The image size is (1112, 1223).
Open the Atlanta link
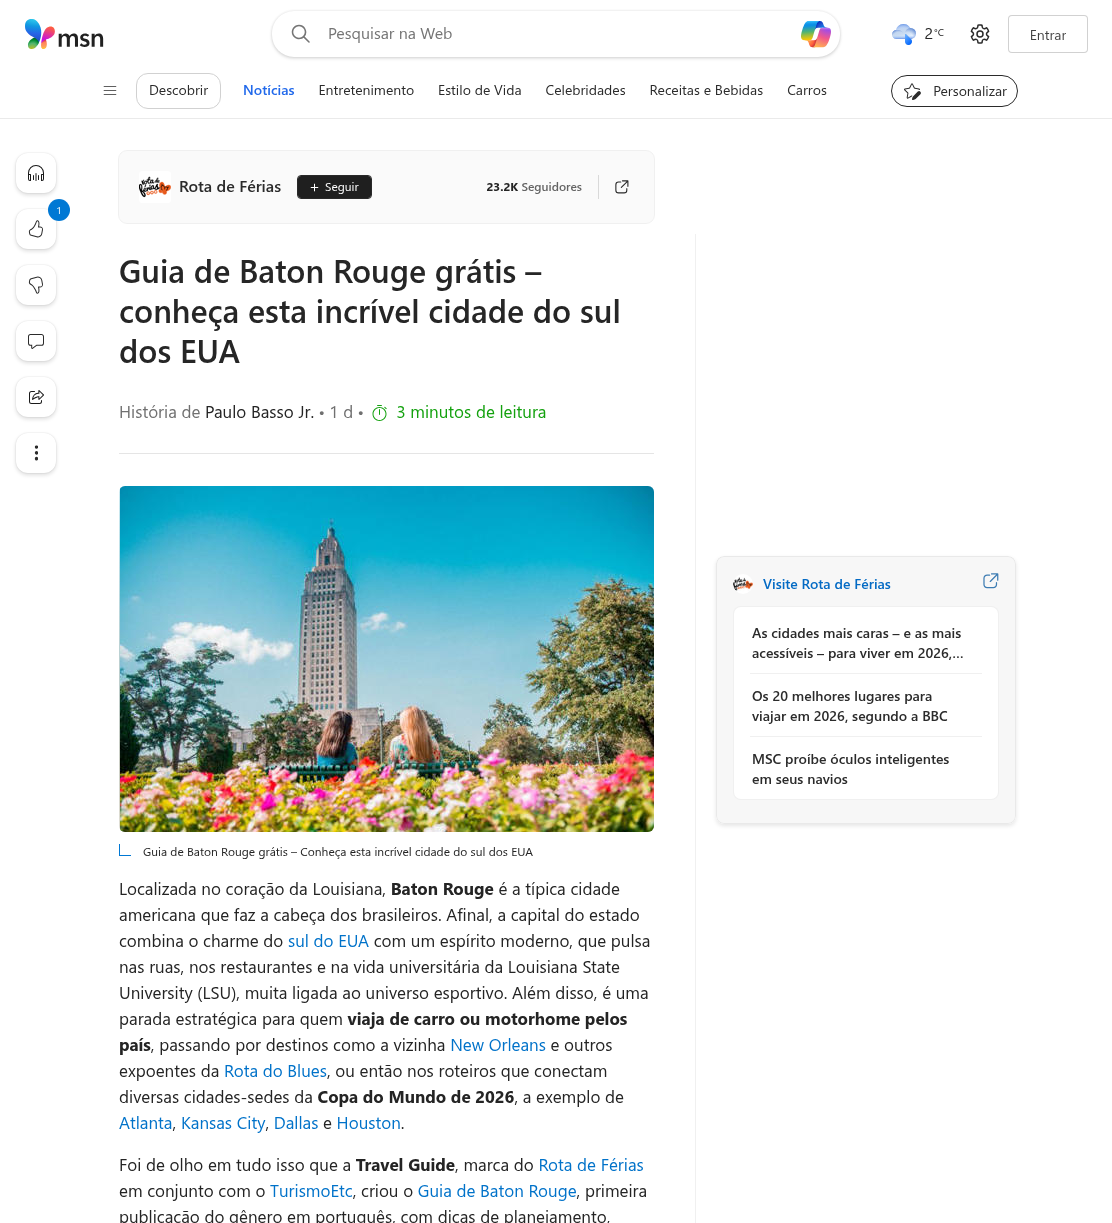pos(146,1123)
